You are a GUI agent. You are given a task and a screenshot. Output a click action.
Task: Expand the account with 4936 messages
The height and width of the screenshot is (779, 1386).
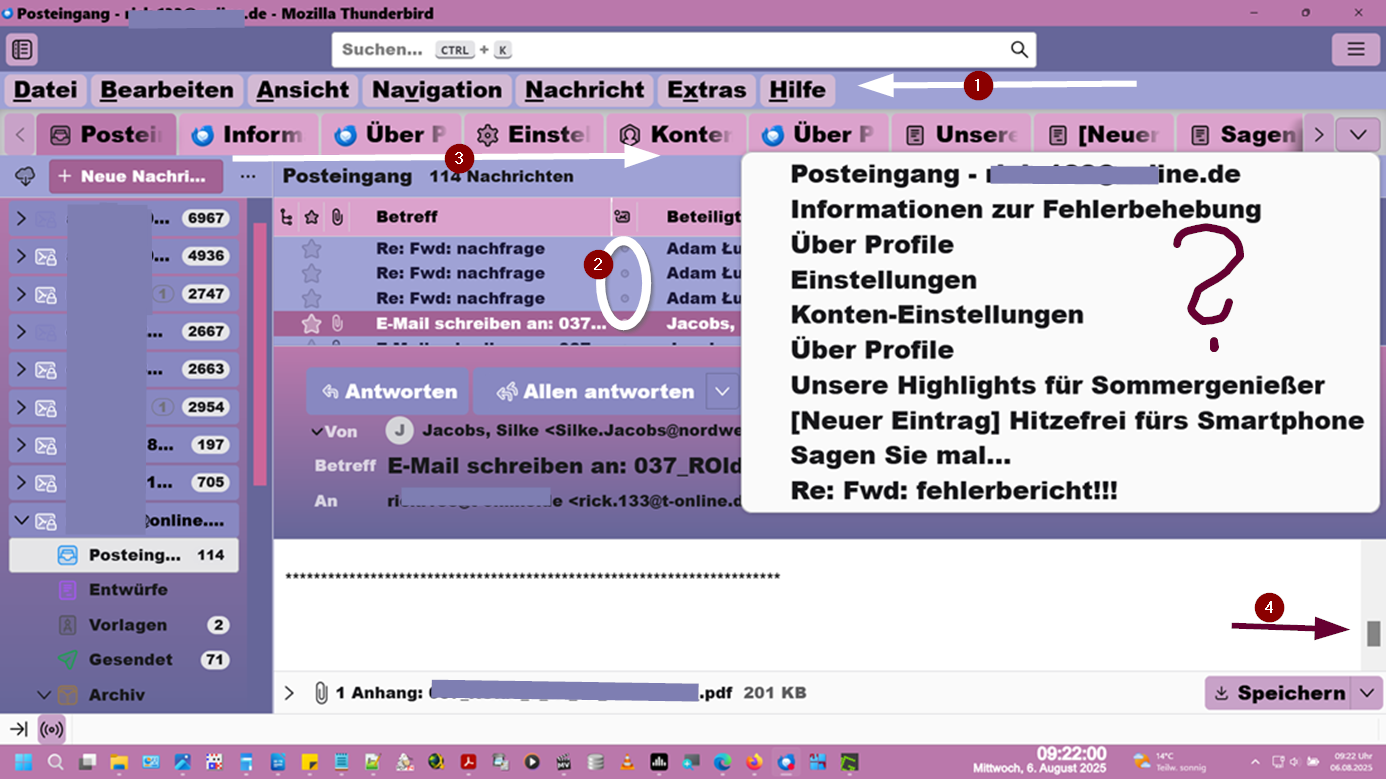[21, 256]
